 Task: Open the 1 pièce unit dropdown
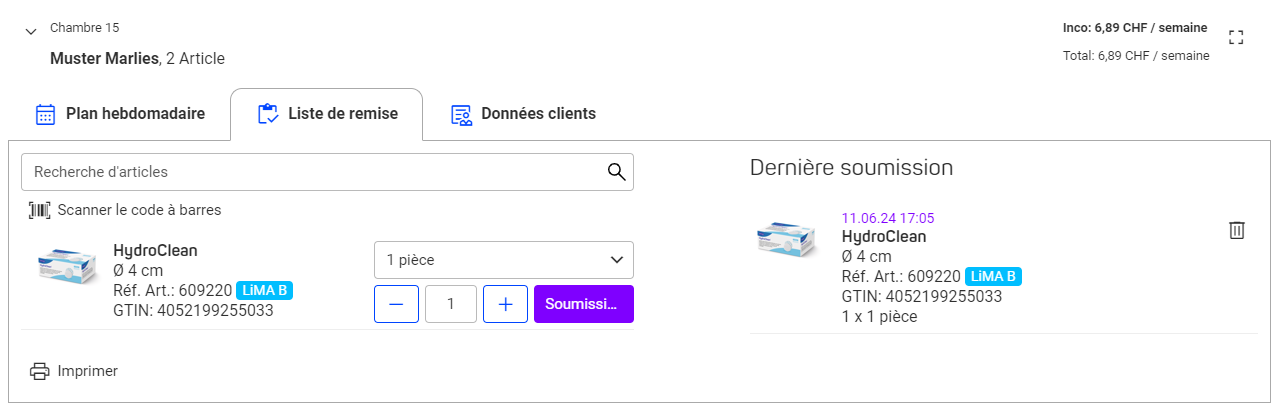click(504, 260)
